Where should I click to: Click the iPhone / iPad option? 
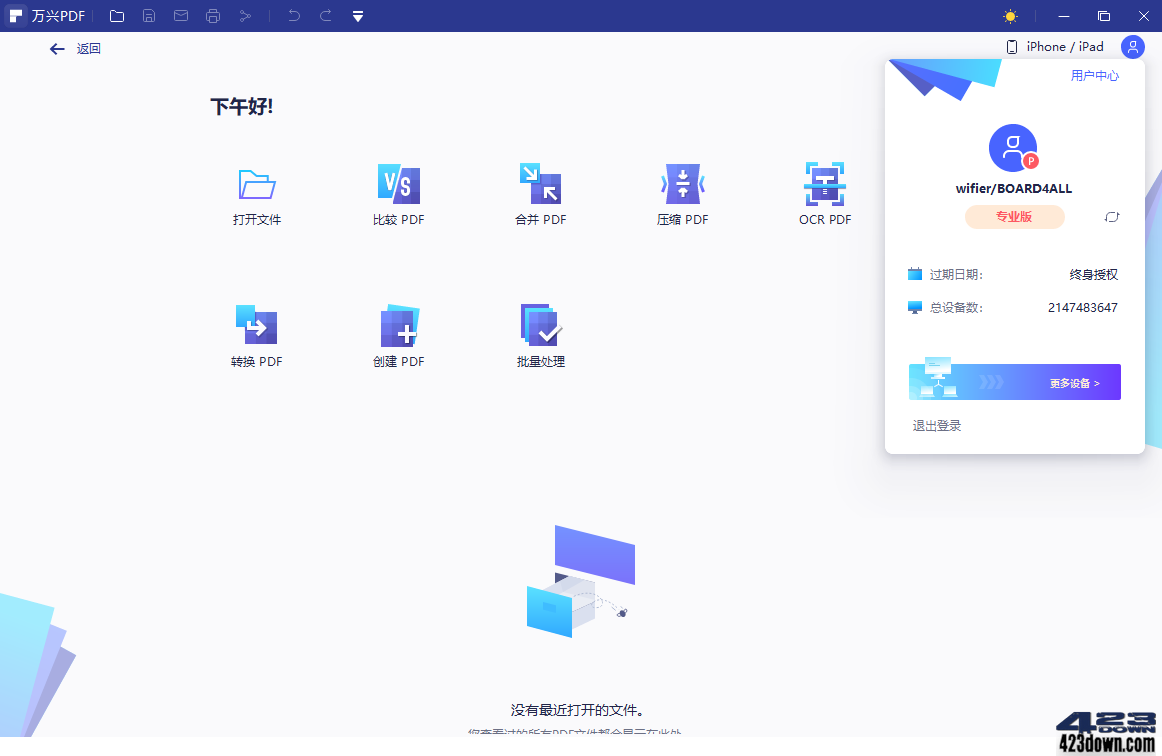click(1057, 46)
